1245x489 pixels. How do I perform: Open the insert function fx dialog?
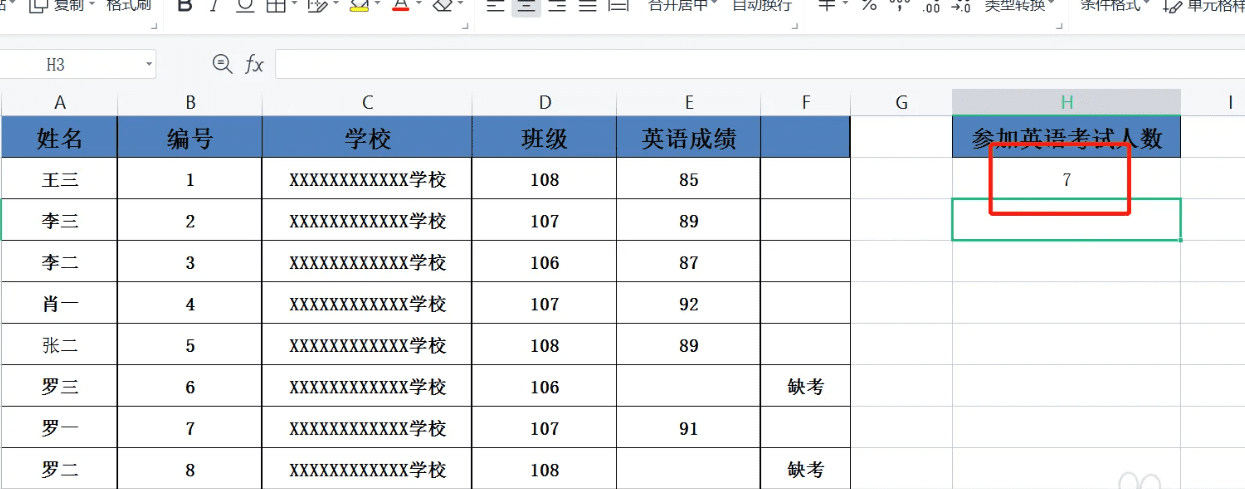point(255,65)
